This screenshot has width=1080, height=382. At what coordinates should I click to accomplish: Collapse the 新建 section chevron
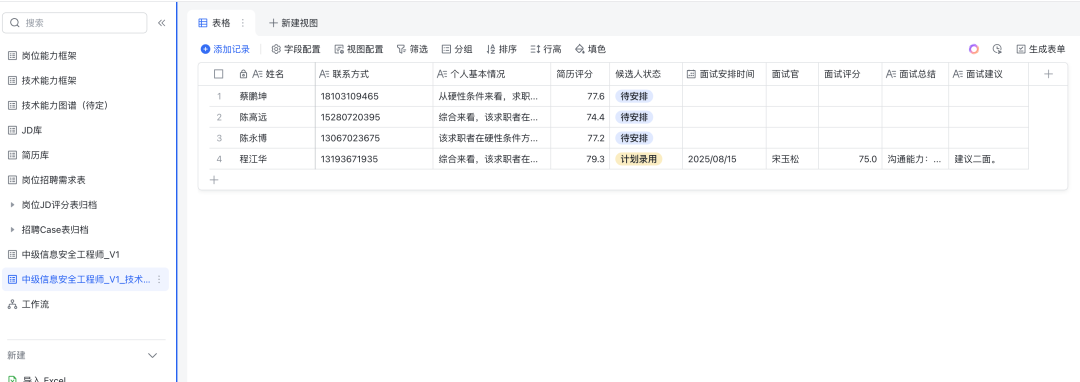click(153, 355)
